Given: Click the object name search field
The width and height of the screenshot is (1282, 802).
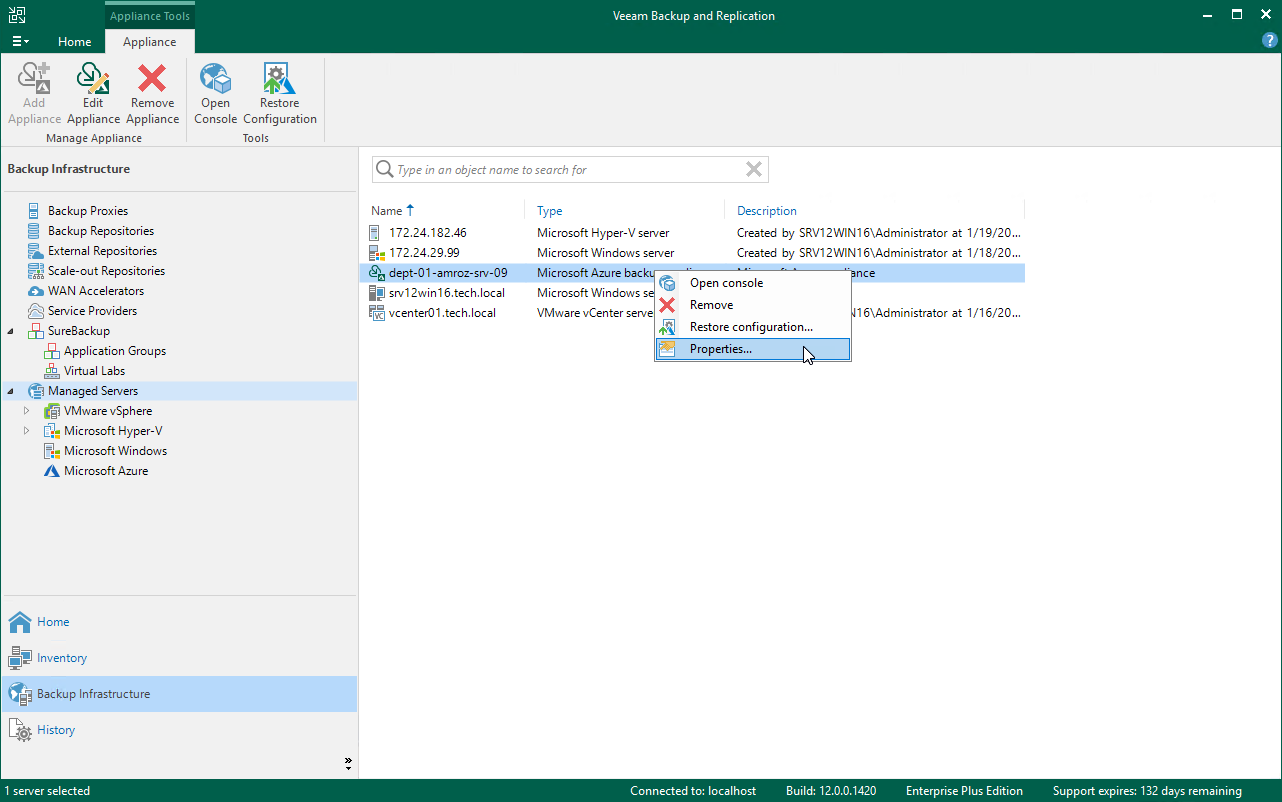Looking at the screenshot, I should tap(570, 170).
